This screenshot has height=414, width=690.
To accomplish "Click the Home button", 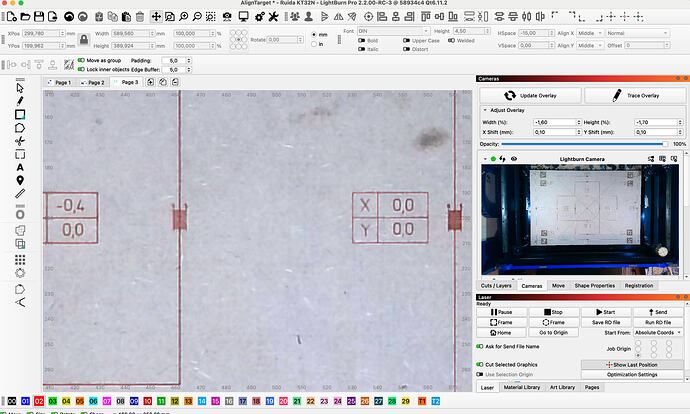I will [501, 333].
